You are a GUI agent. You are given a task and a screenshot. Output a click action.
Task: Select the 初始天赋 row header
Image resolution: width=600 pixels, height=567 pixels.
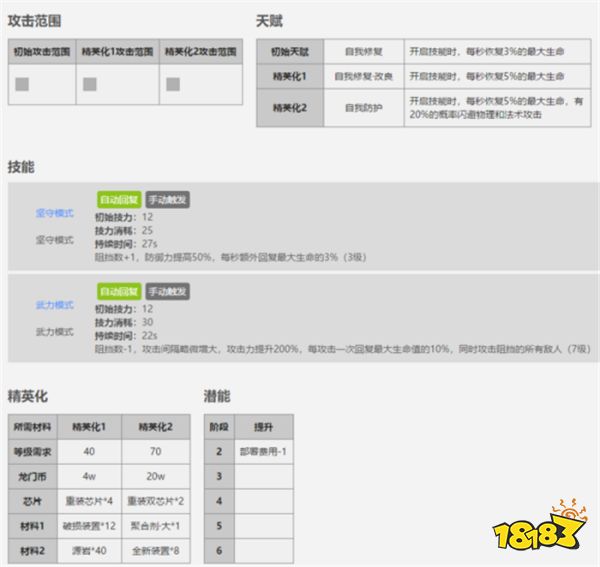coord(290,49)
